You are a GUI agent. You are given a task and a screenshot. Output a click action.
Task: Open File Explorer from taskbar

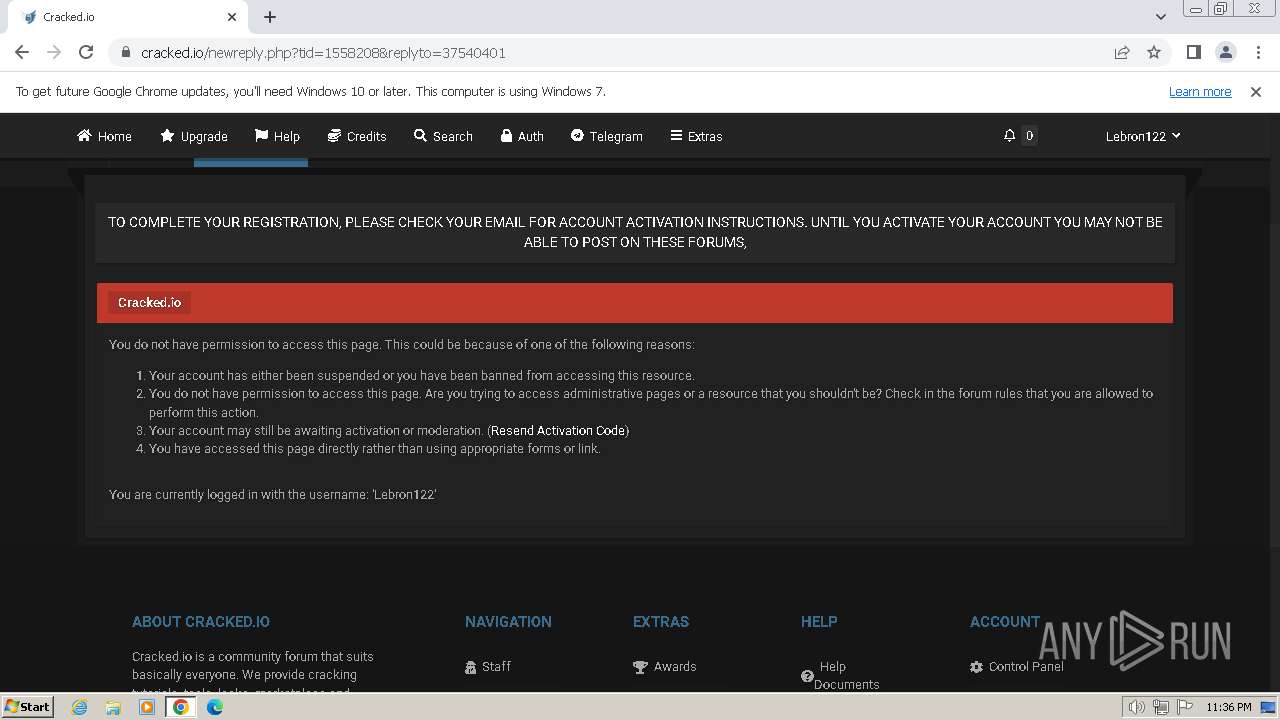(x=113, y=707)
